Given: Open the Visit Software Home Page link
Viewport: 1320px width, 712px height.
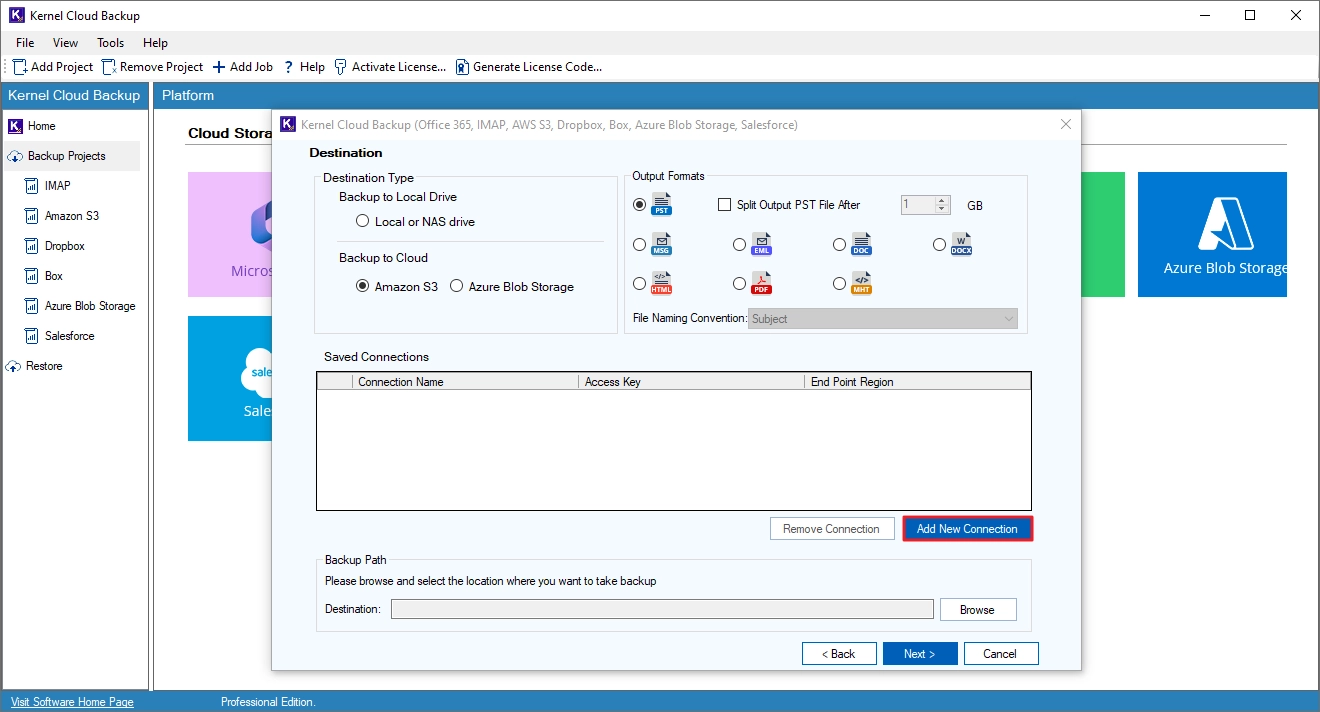Looking at the screenshot, I should pyautogui.click(x=72, y=702).
